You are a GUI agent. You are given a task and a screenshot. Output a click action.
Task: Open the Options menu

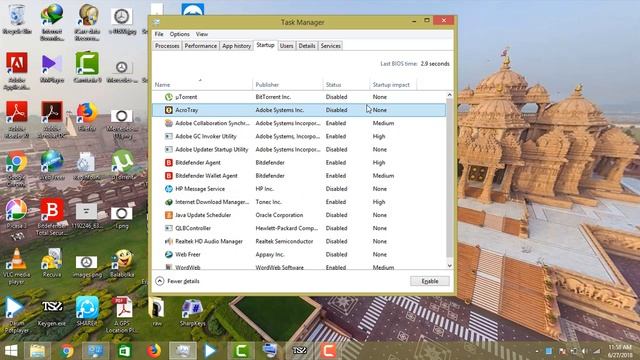[x=180, y=34]
